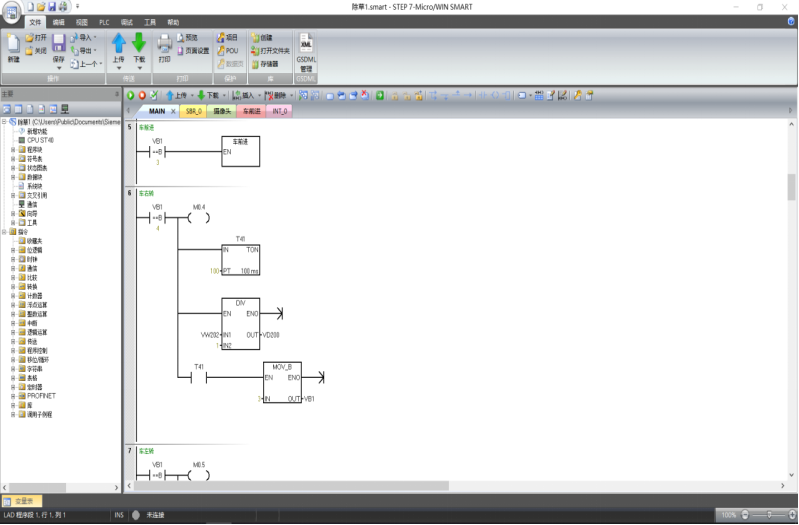This screenshot has width=799, height=525.
Task: Open the PLC ribbon menu tab
Action: pyautogui.click(x=104, y=21)
